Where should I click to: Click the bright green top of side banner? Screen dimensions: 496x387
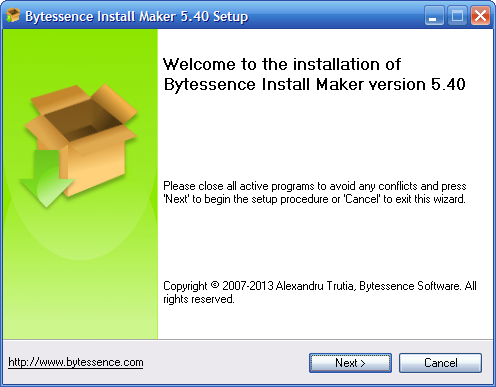coord(80,50)
